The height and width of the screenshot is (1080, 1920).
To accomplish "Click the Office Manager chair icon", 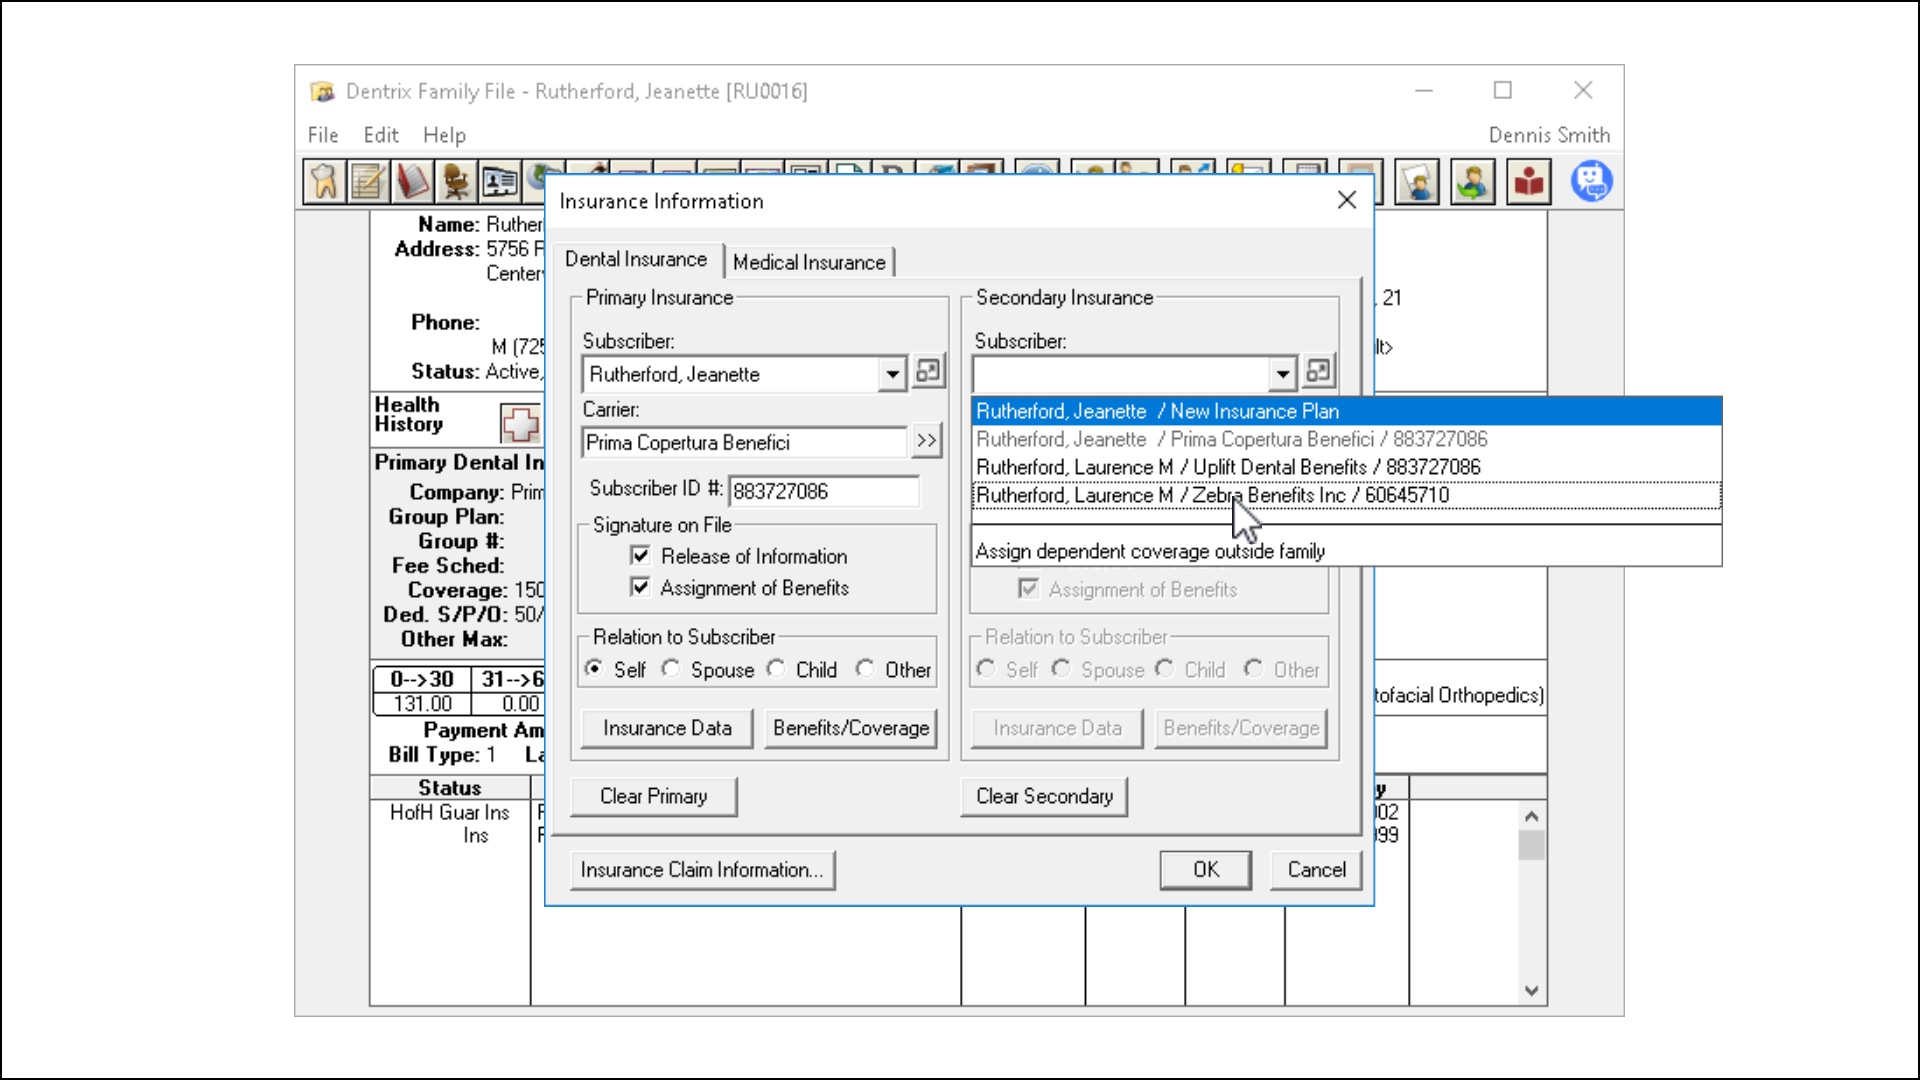I will 456,182.
